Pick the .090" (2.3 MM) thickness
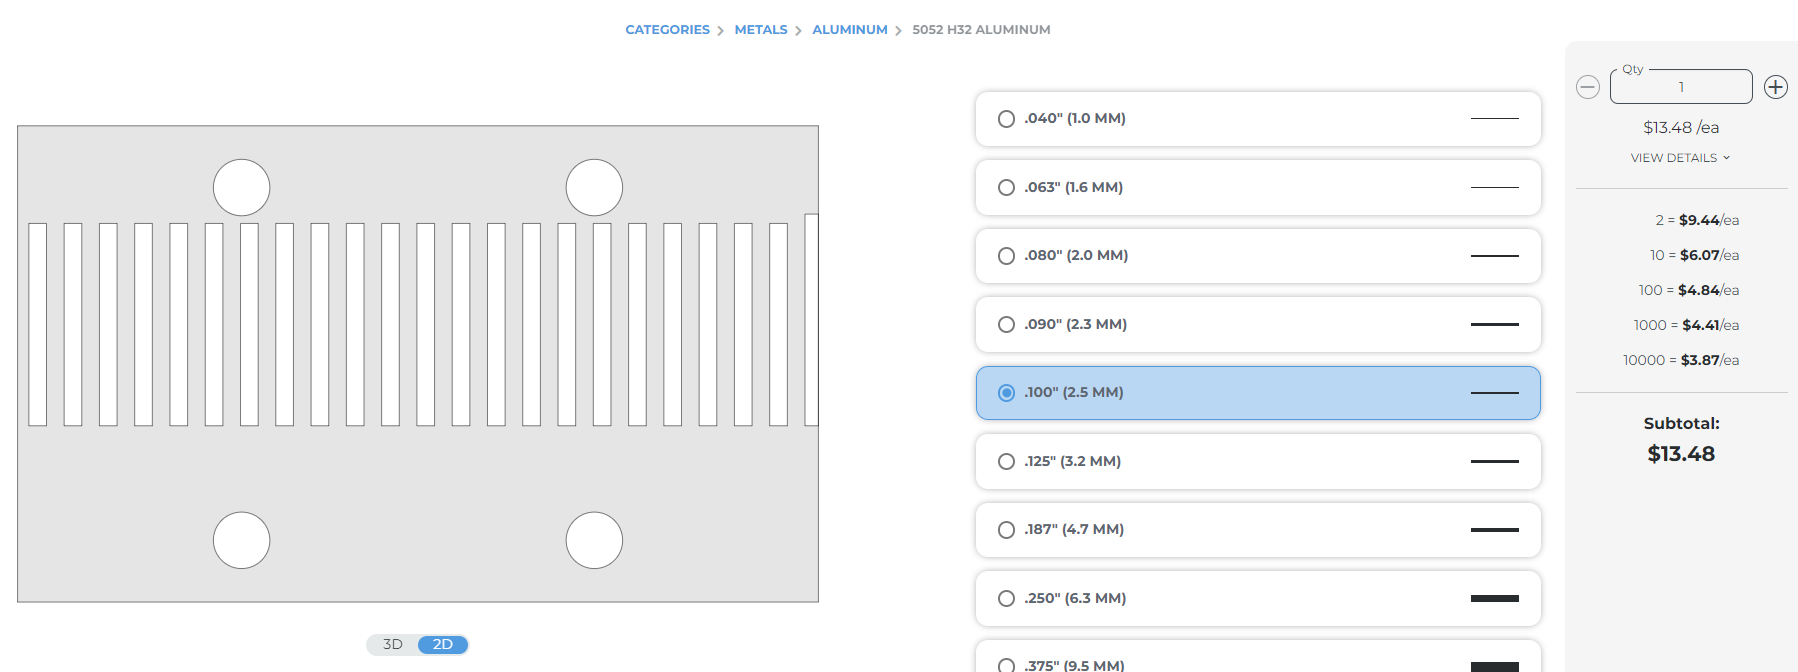 coord(1006,324)
